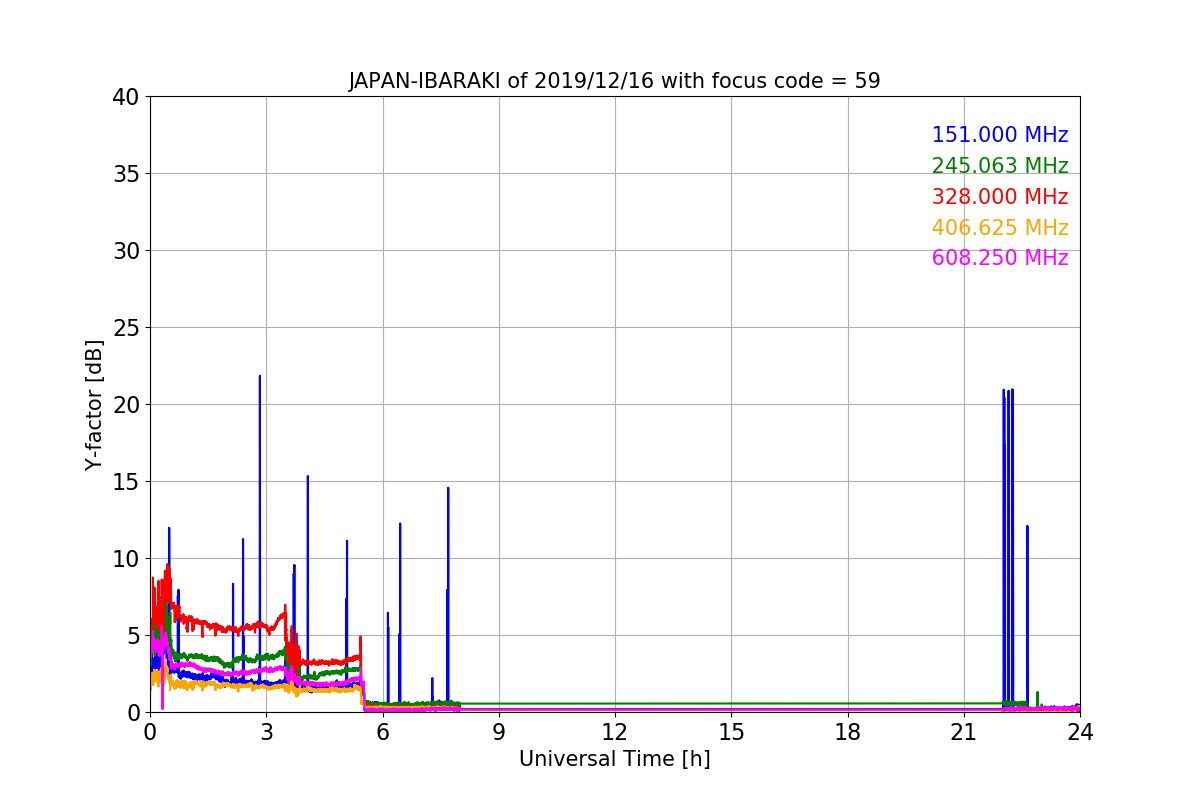Image resolution: width=1200 pixels, height=800 pixels.
Task: Select the 245.063 MHz legend label
Action: point(999,166)
